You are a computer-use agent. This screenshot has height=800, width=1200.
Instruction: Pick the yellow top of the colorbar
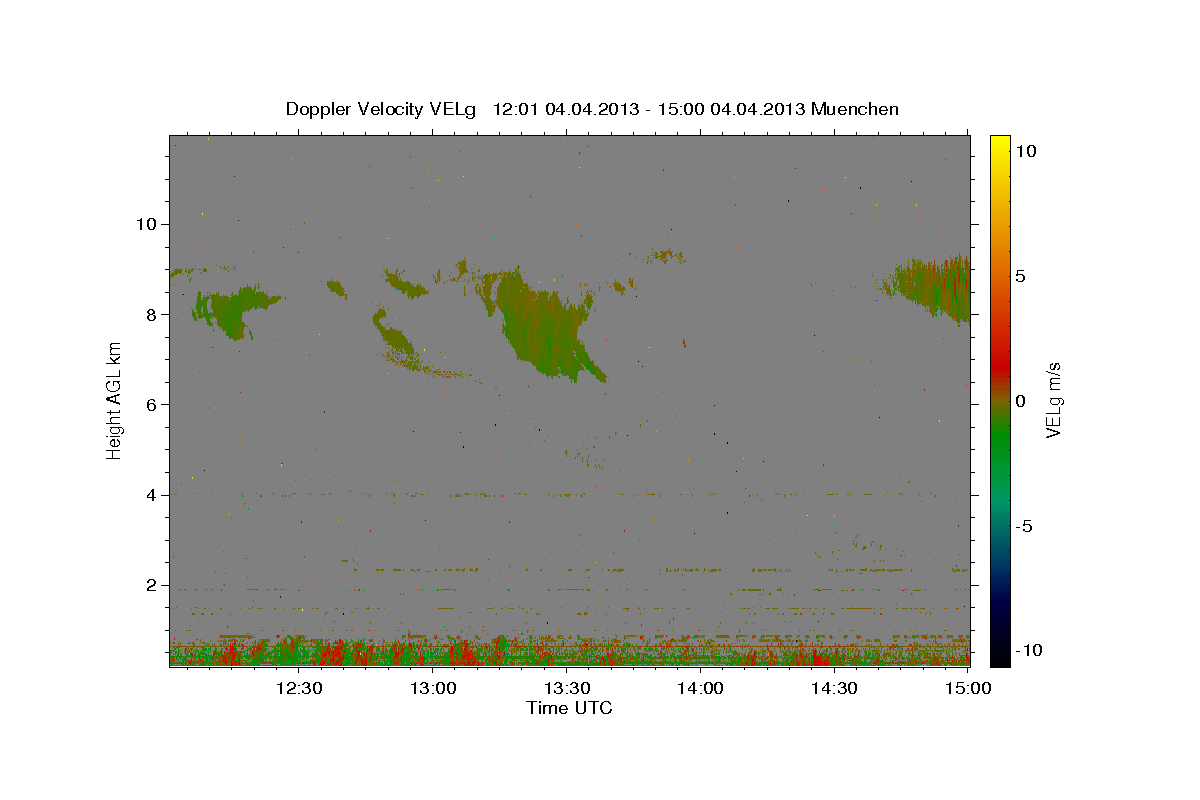click(999, 142)
